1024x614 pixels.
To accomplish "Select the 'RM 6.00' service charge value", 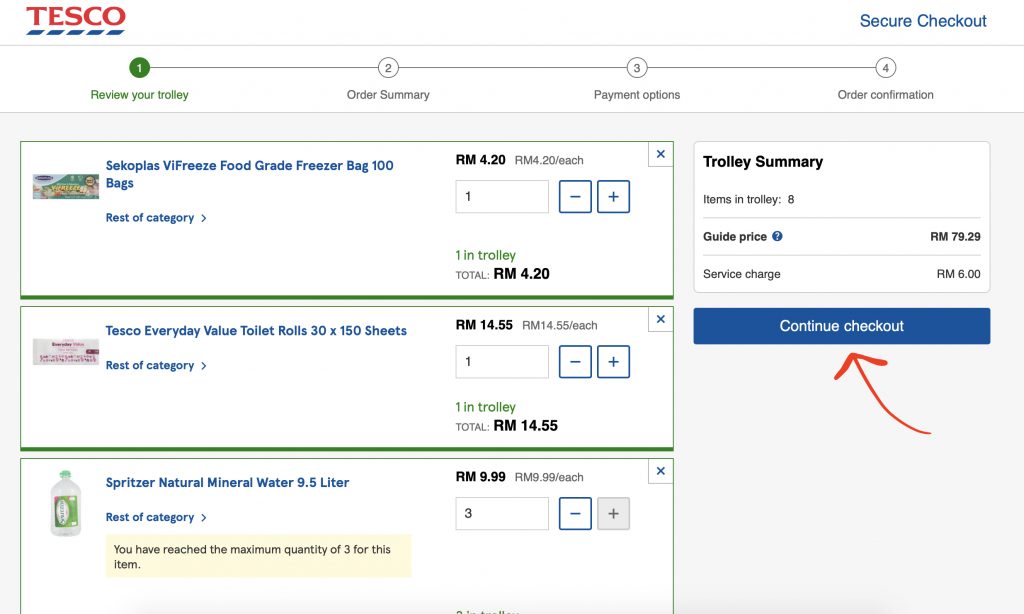I will click(x=958, y=274).
